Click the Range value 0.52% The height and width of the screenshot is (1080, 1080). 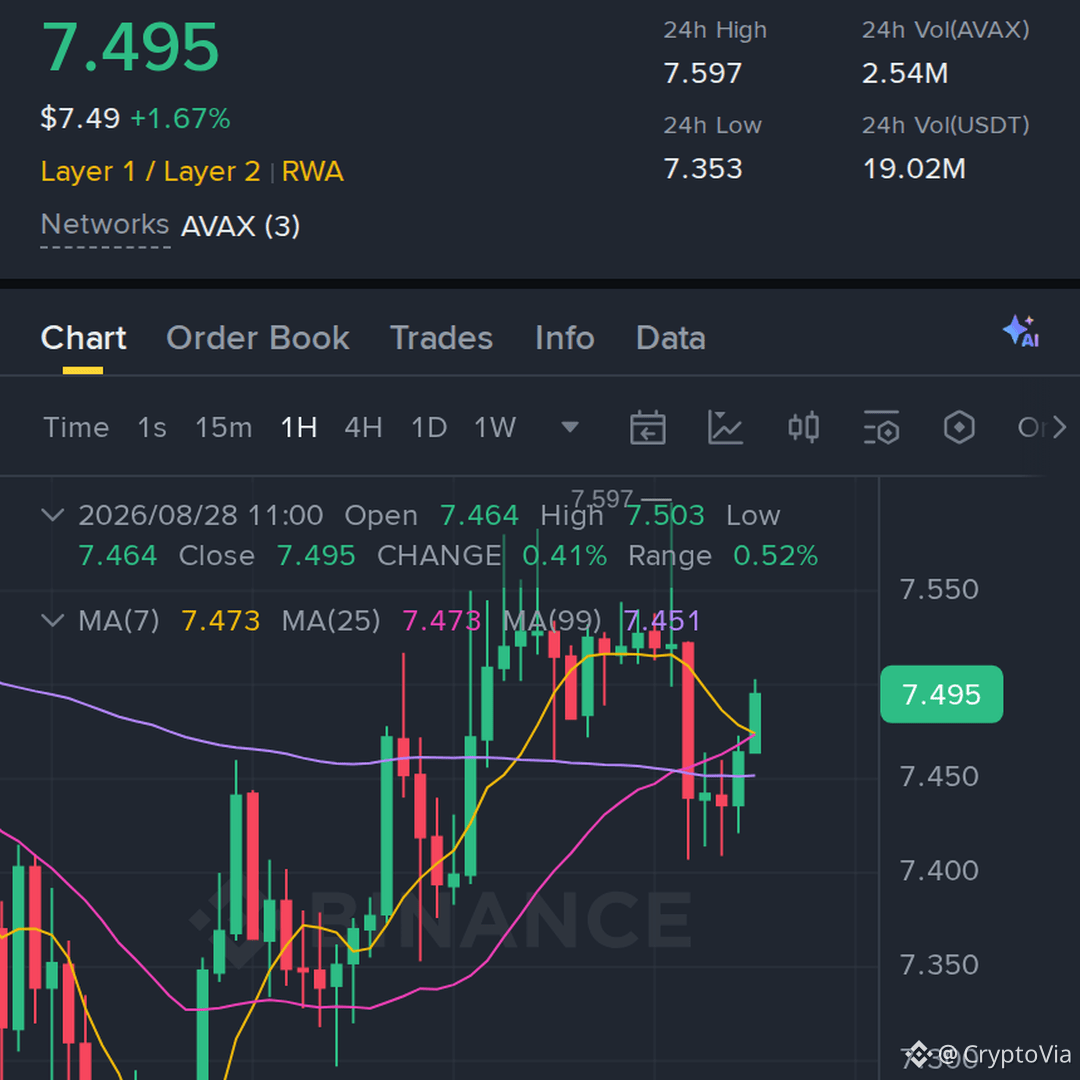776,556
